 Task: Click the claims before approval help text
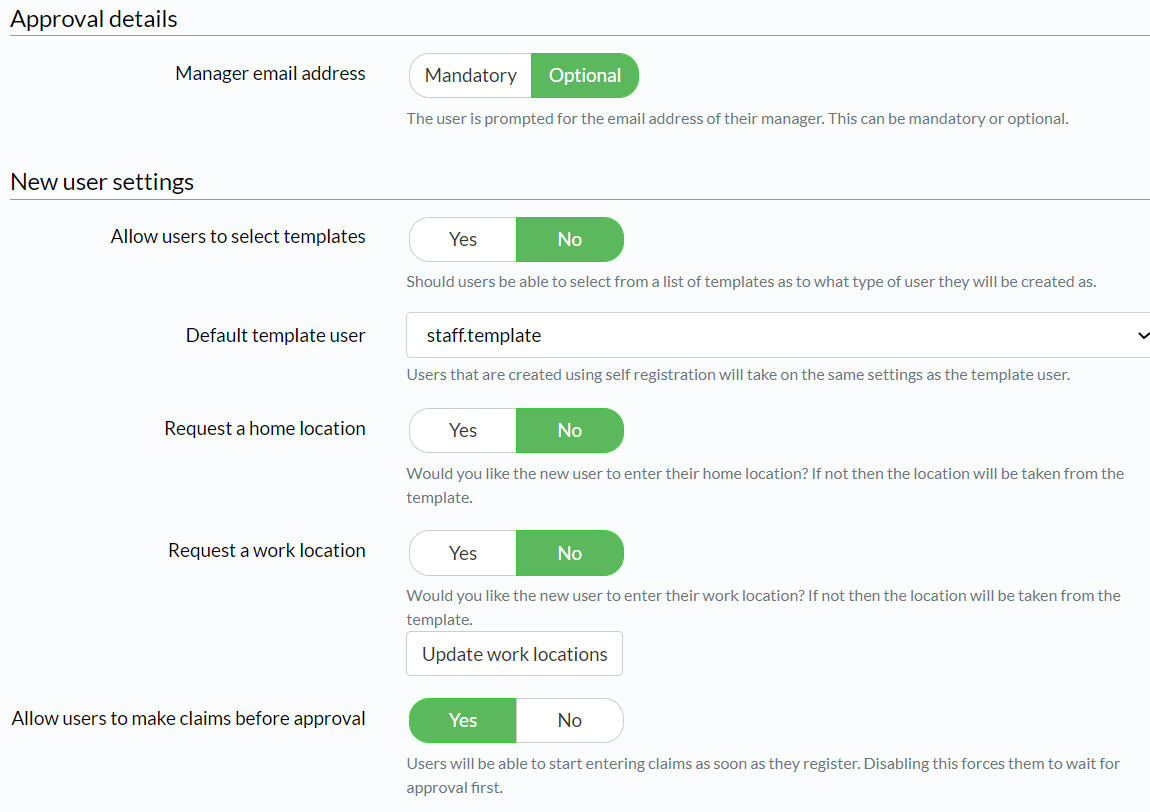click(763, 775)
